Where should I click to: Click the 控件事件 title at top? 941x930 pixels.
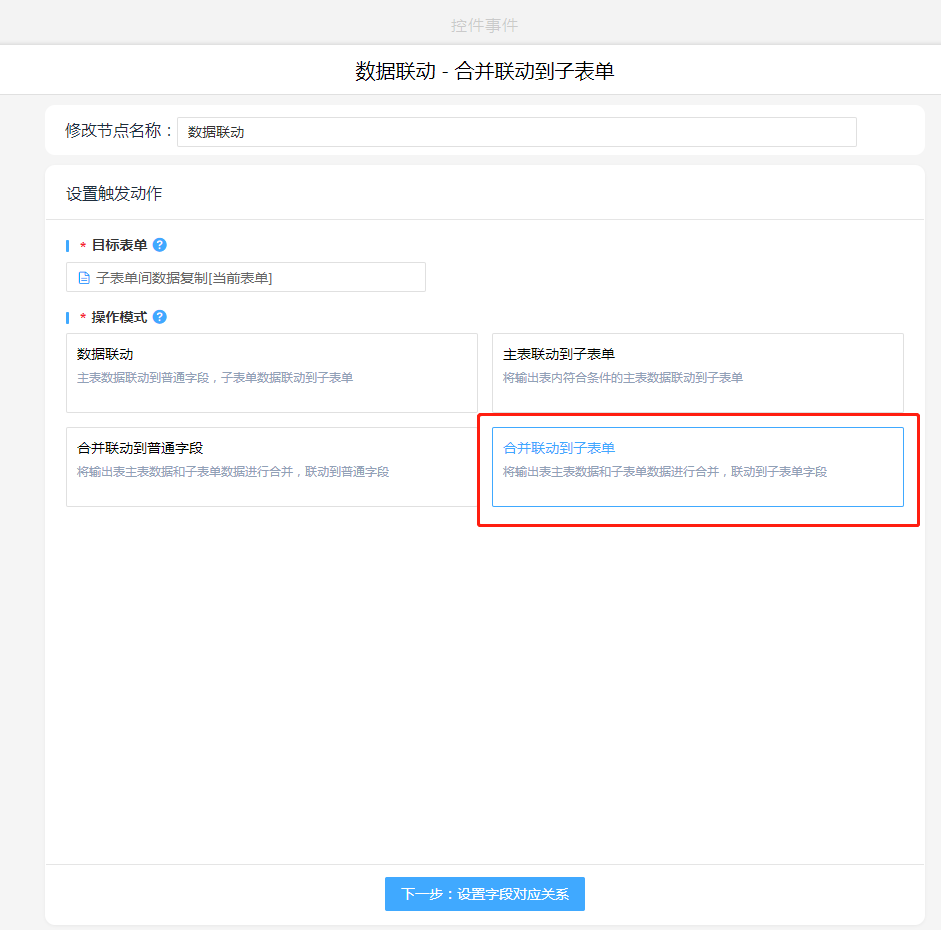484,25
